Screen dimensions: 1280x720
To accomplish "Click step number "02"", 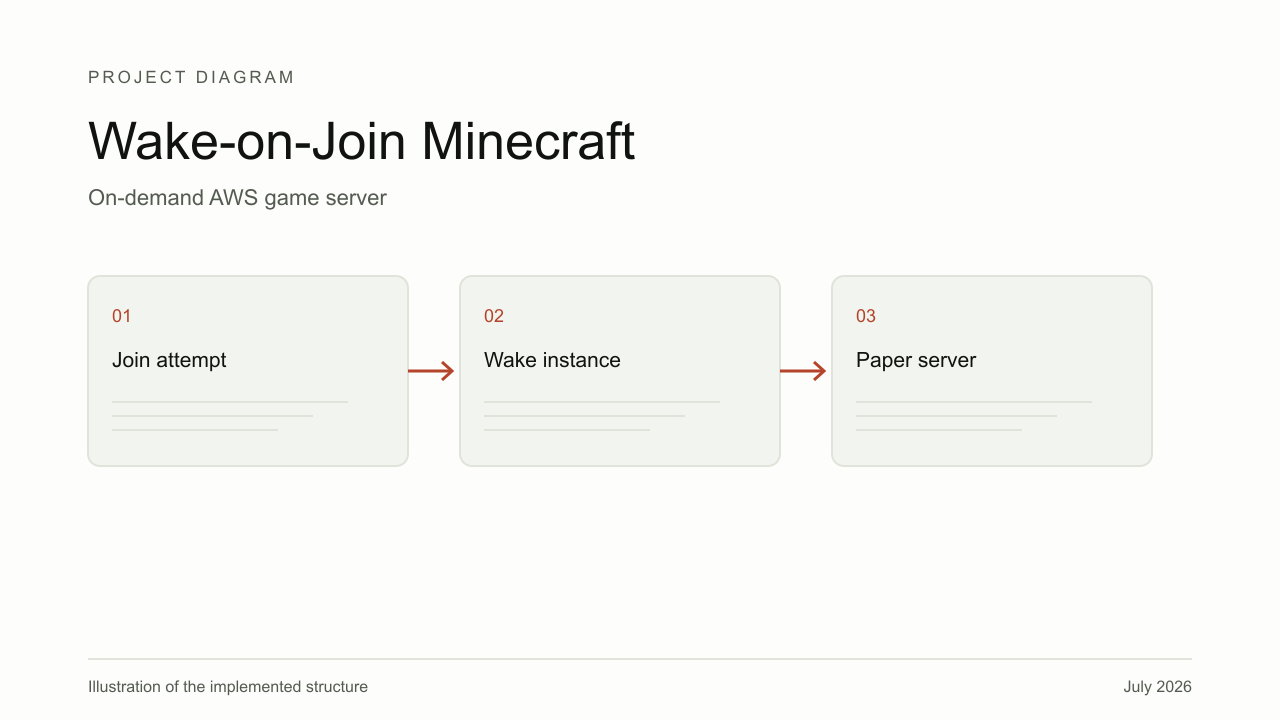I will click(494, 316).
